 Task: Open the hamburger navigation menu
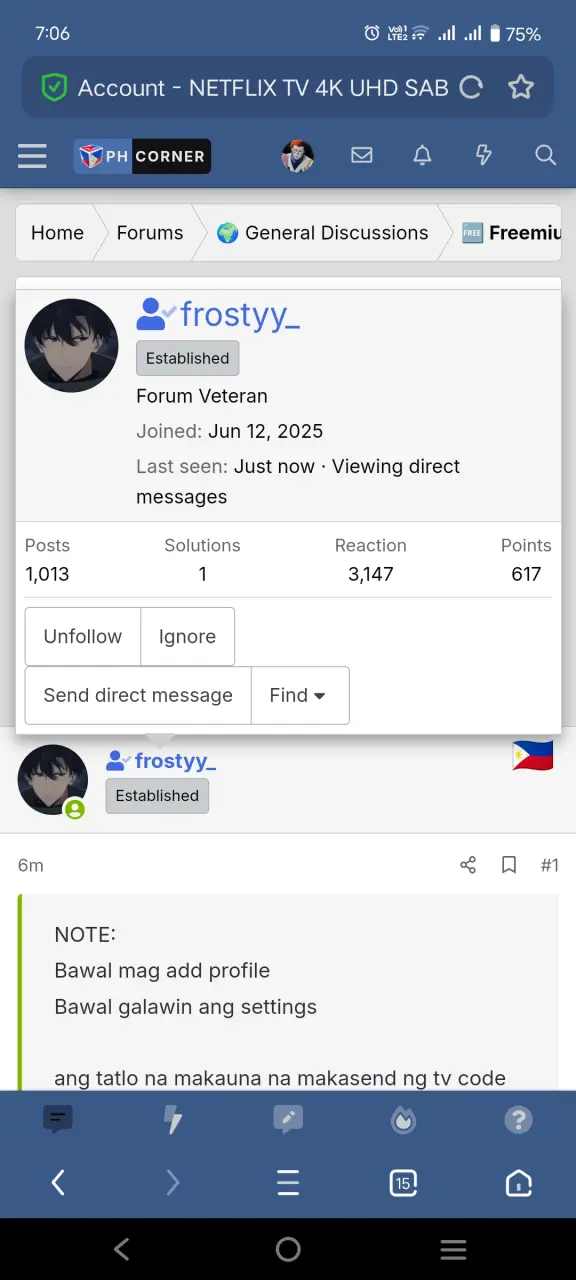(x=32, y=155)
